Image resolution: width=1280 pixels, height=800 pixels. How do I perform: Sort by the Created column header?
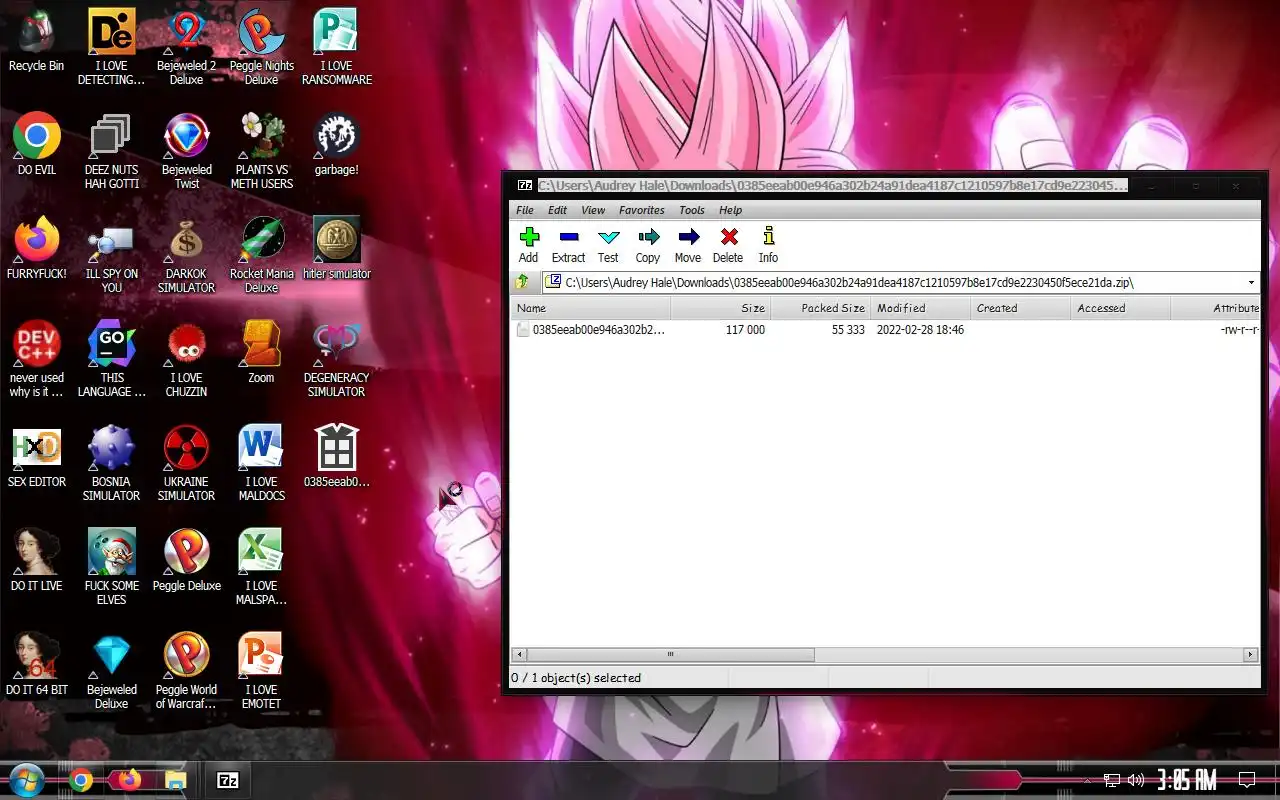tap(1020, 308)
